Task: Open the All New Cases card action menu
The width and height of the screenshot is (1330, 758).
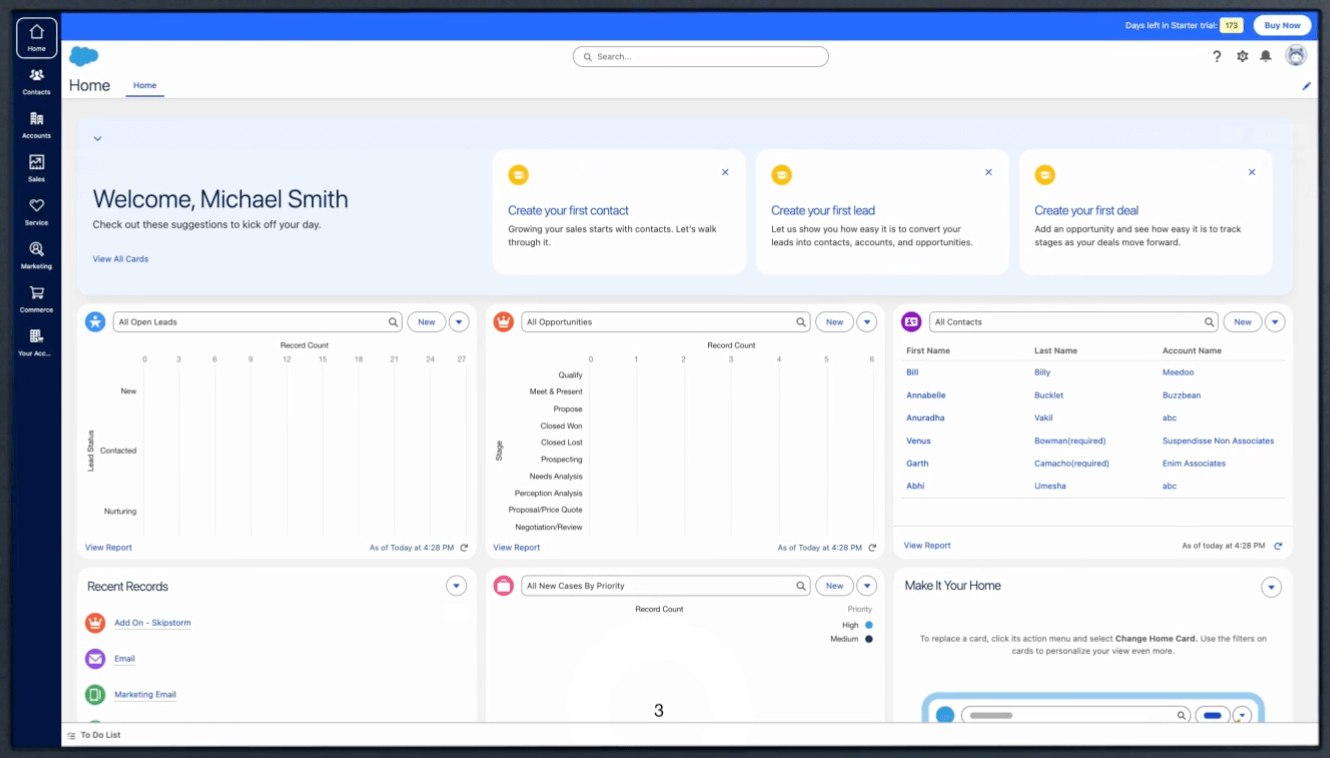Action: tap(867, 586)
